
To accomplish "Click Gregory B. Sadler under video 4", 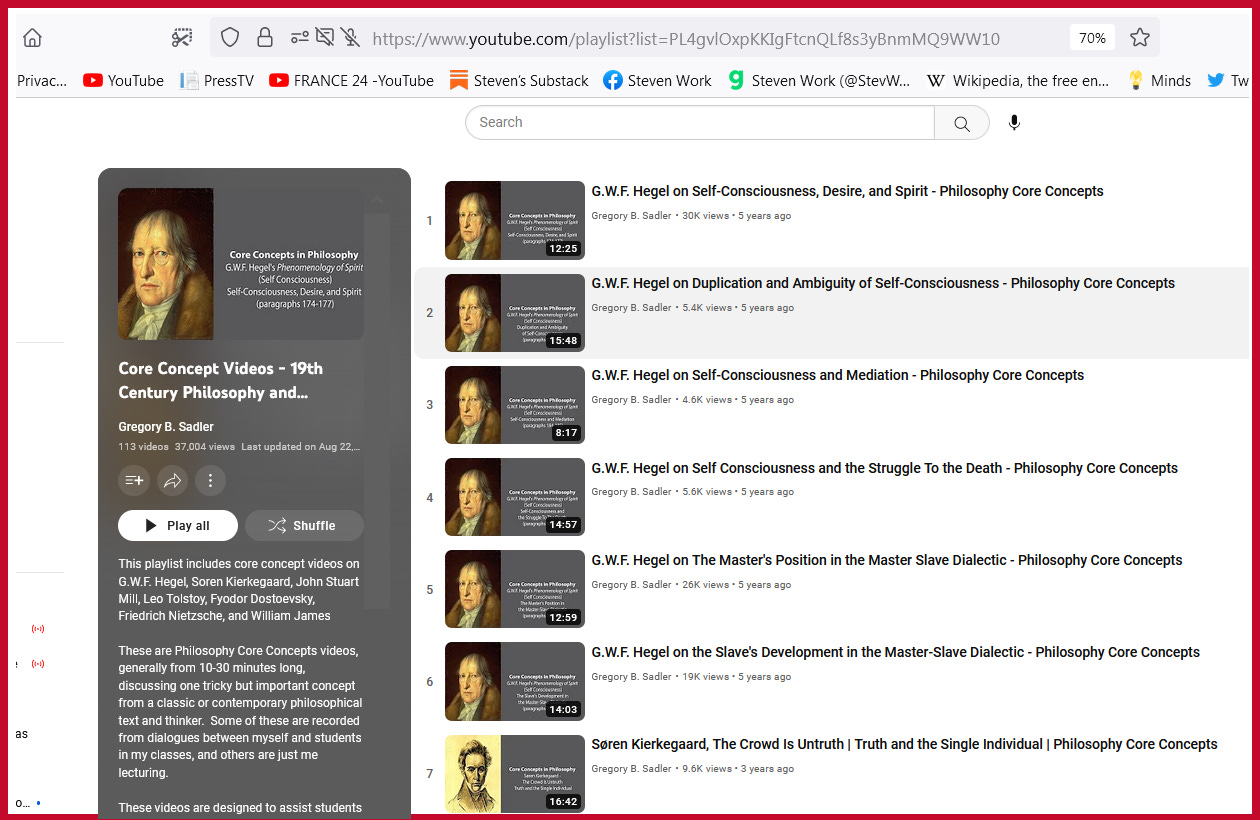I will pos(631,492).
